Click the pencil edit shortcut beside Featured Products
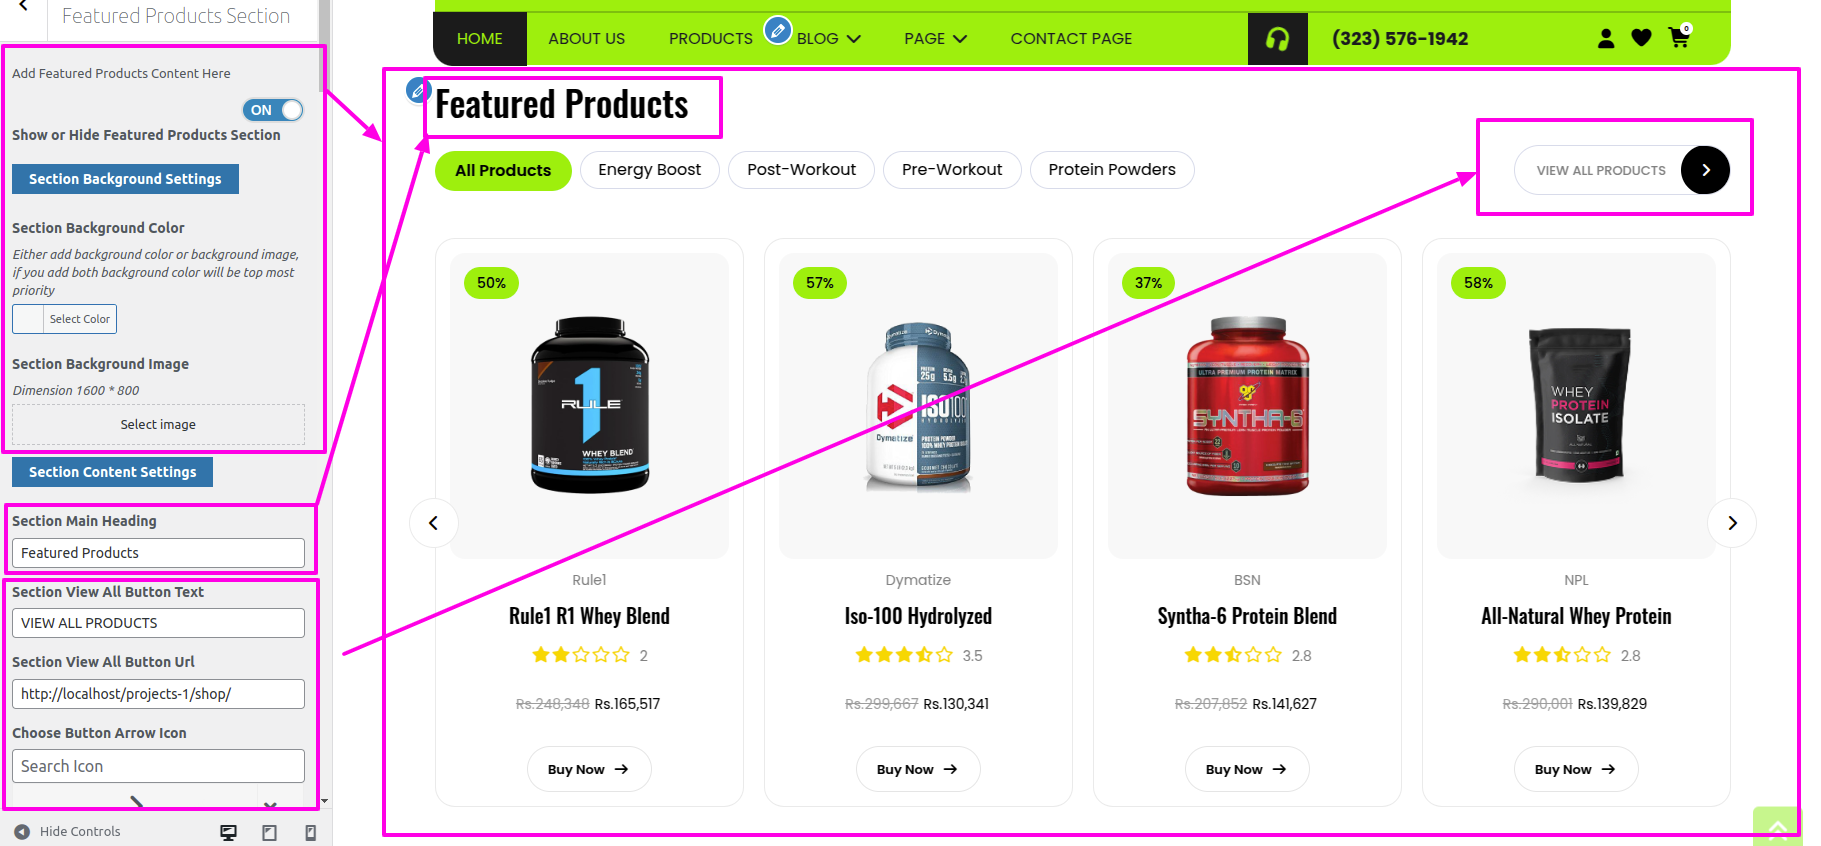Image resolution: width=1821 pixels, height=846 pixels. pos(418,91)
